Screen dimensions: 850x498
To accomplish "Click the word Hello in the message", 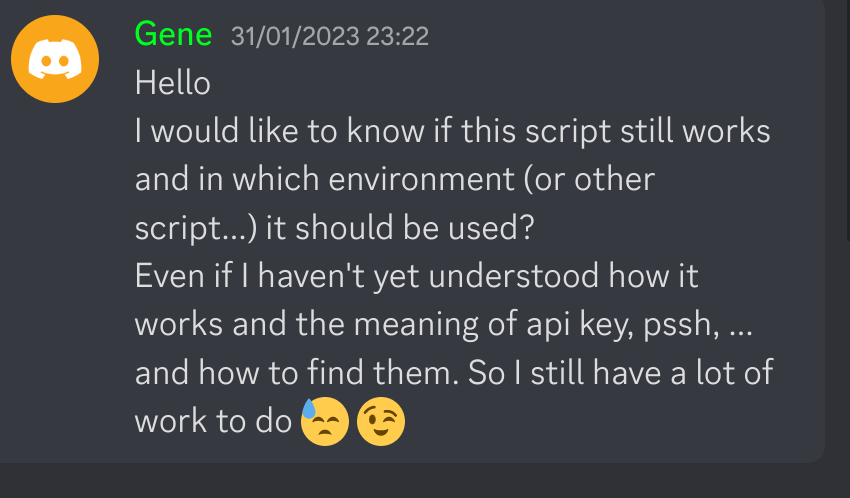I will (173, 83).
